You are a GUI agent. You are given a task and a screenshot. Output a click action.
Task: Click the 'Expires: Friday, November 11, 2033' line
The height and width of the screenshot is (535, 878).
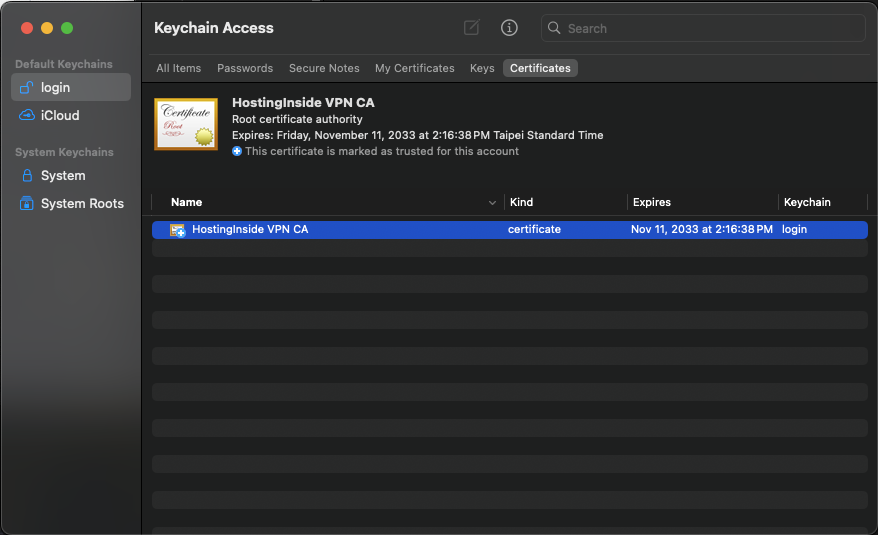coord(418,135)
